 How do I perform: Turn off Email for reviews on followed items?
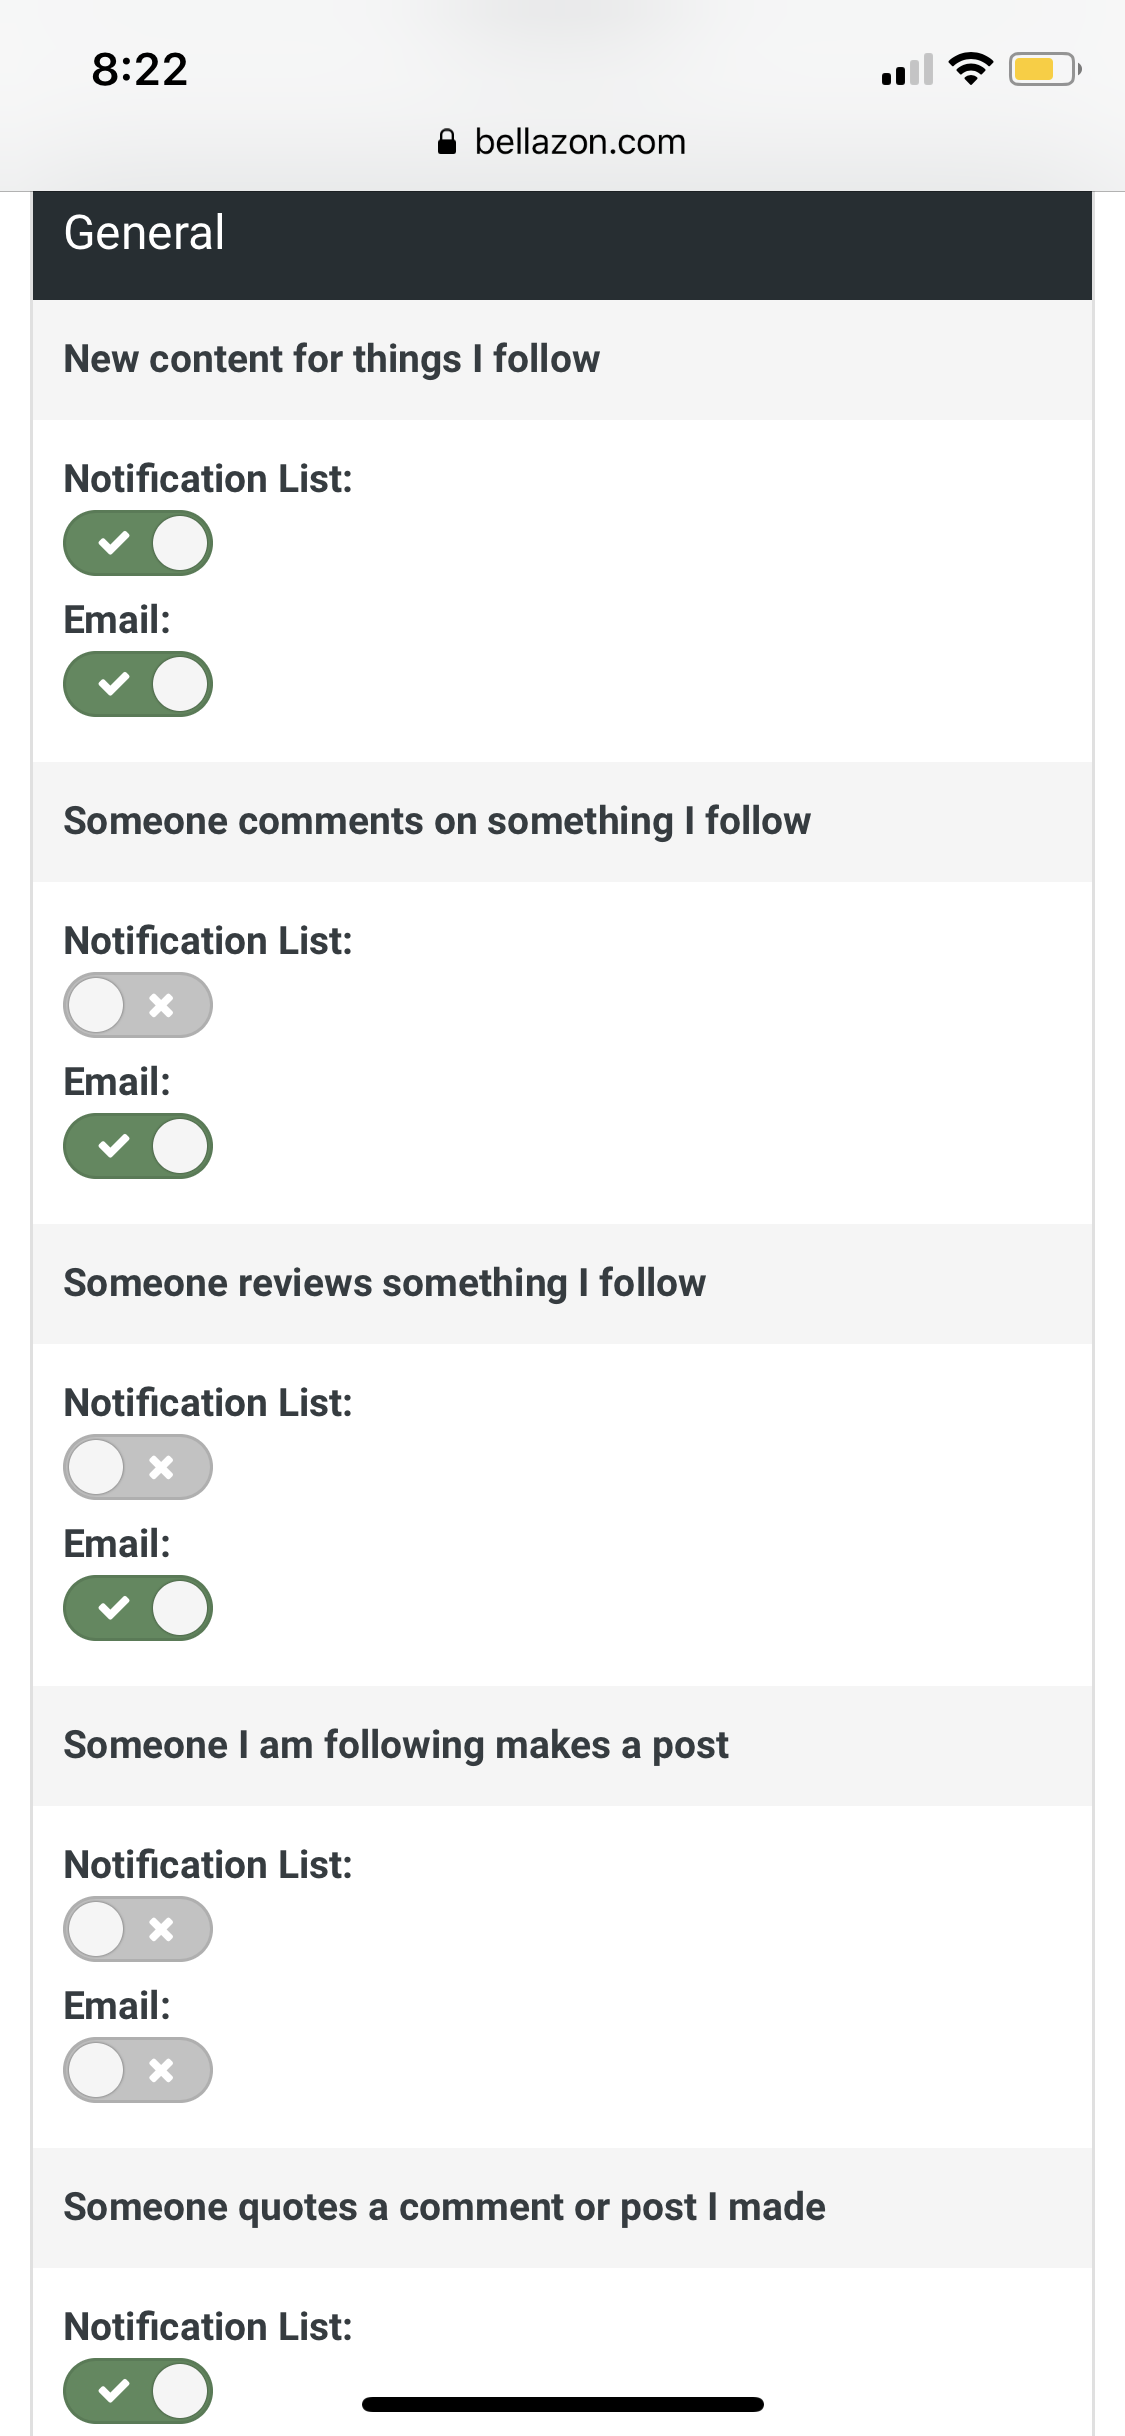pos(138,1608)
